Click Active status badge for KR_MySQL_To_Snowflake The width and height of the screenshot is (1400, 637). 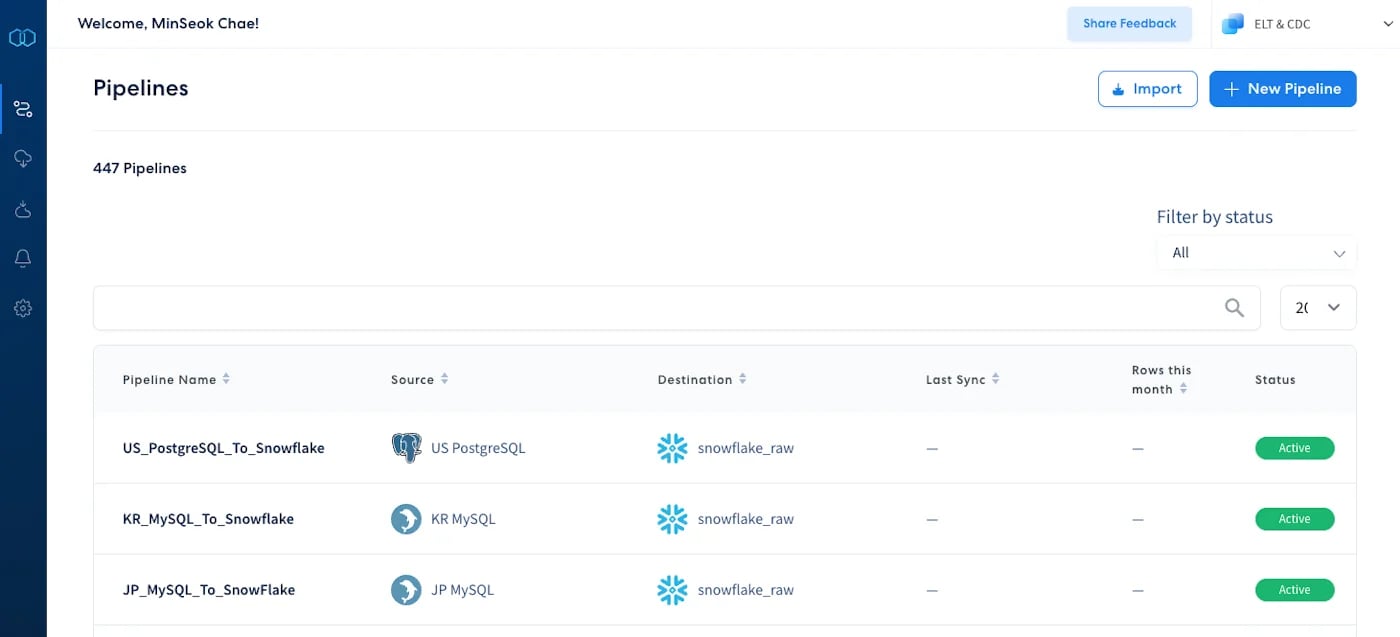1294,519
